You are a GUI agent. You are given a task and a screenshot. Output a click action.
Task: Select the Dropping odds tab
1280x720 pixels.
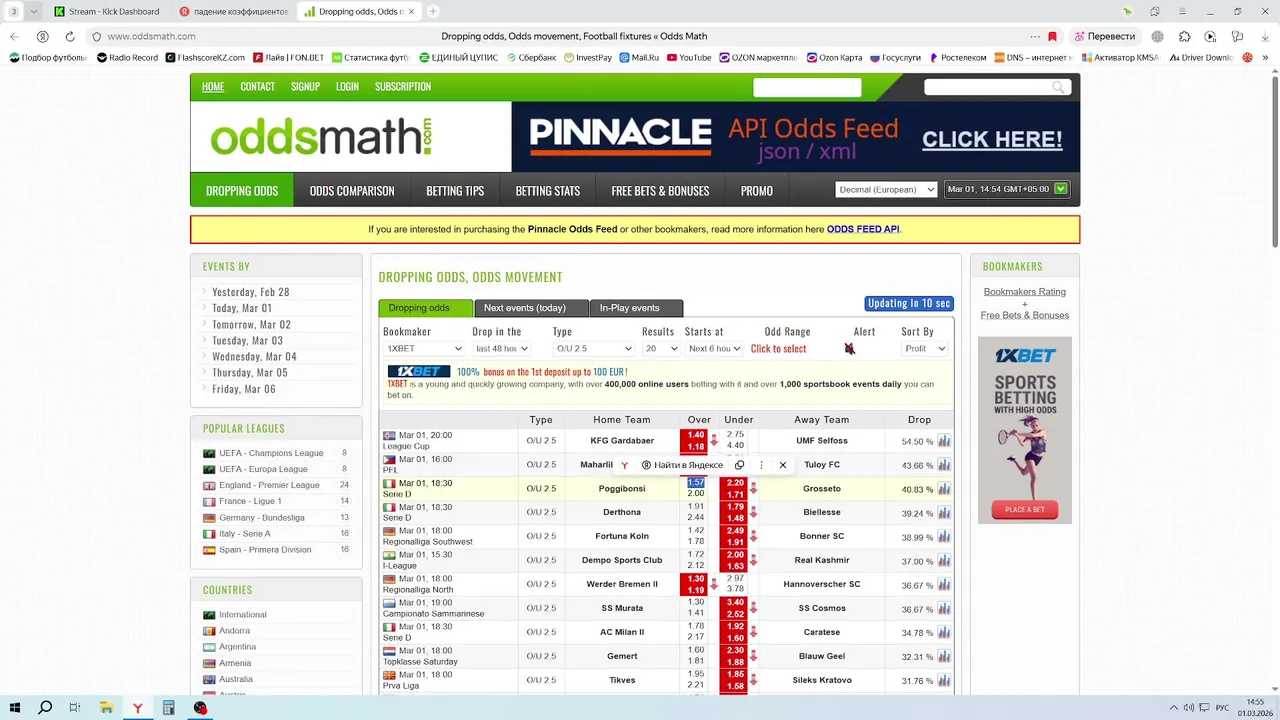(425, 308)
